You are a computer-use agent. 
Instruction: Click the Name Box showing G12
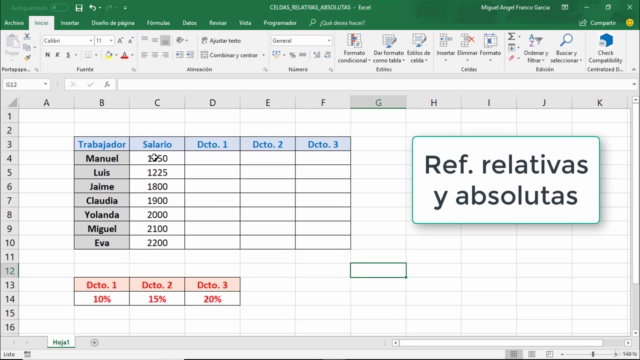click(26, 84)
